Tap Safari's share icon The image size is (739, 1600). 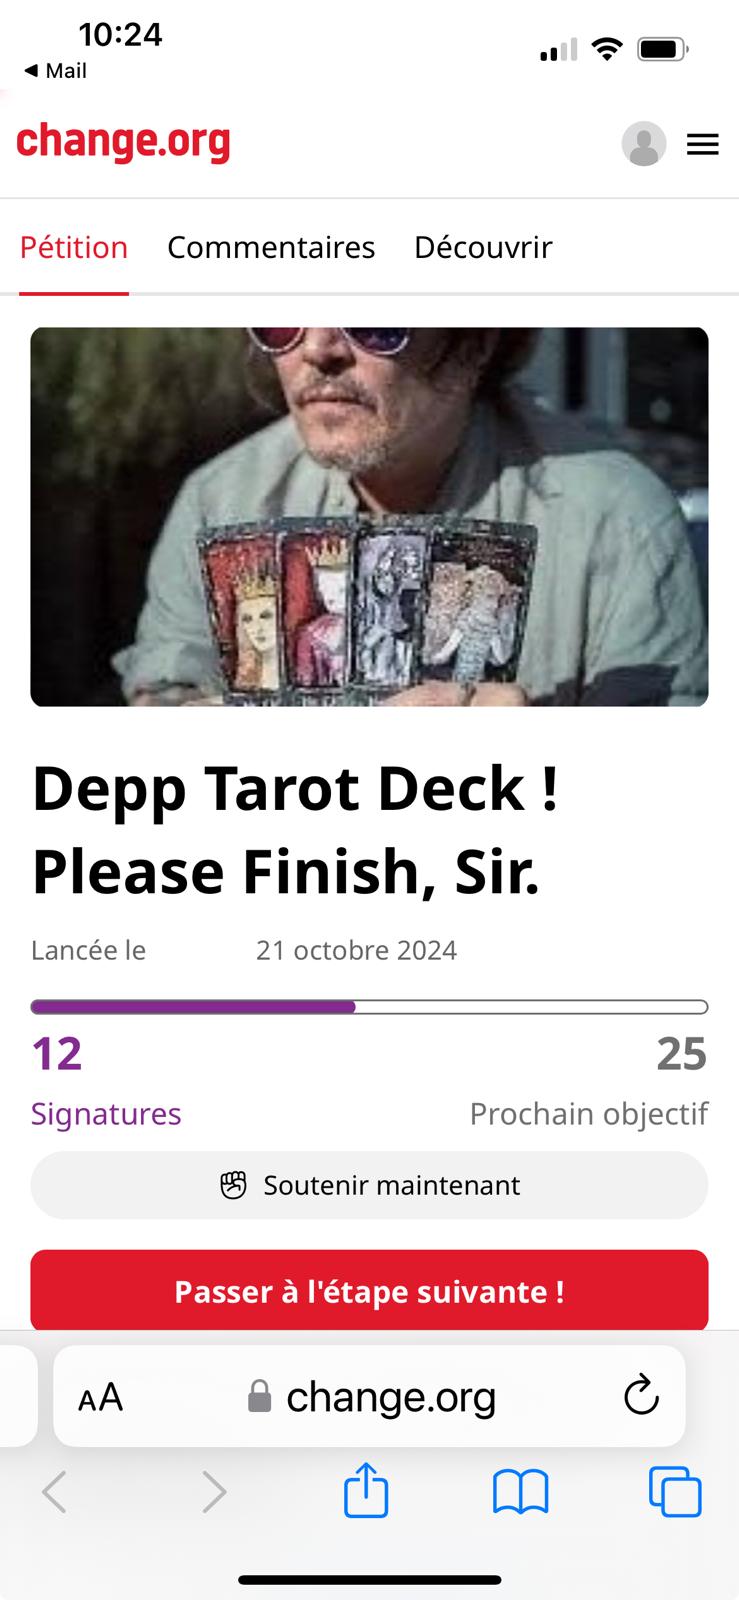[366, 1490]
